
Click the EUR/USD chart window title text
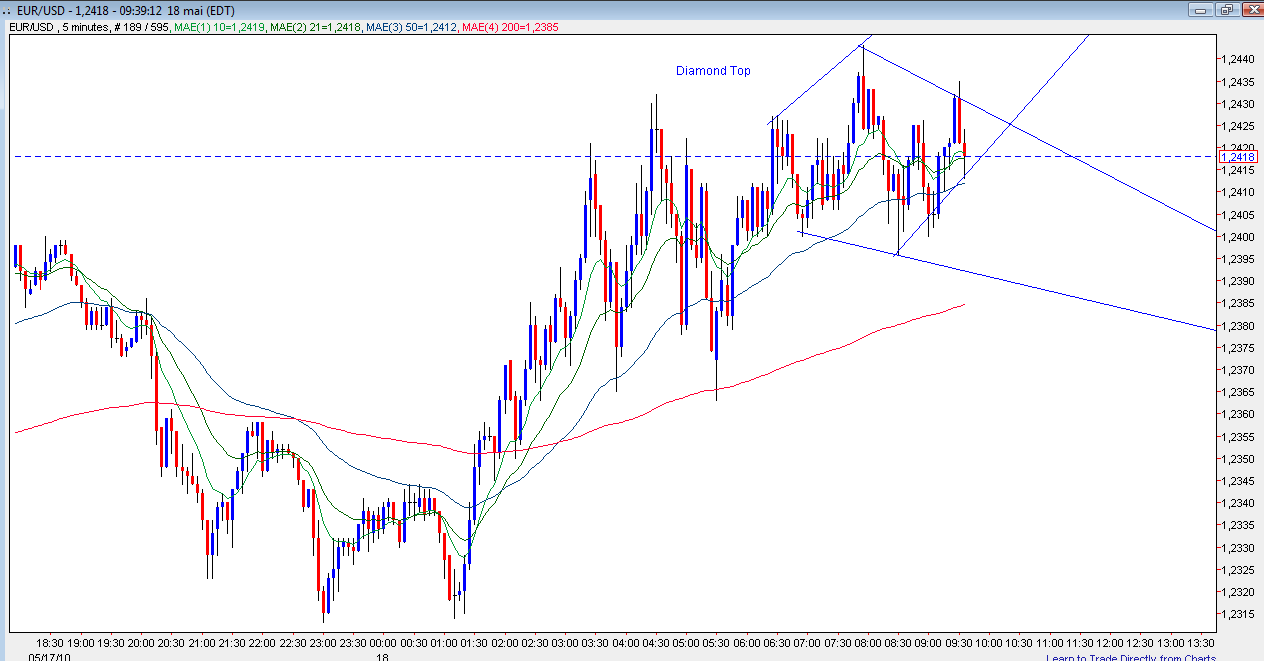tap(128, 11)
